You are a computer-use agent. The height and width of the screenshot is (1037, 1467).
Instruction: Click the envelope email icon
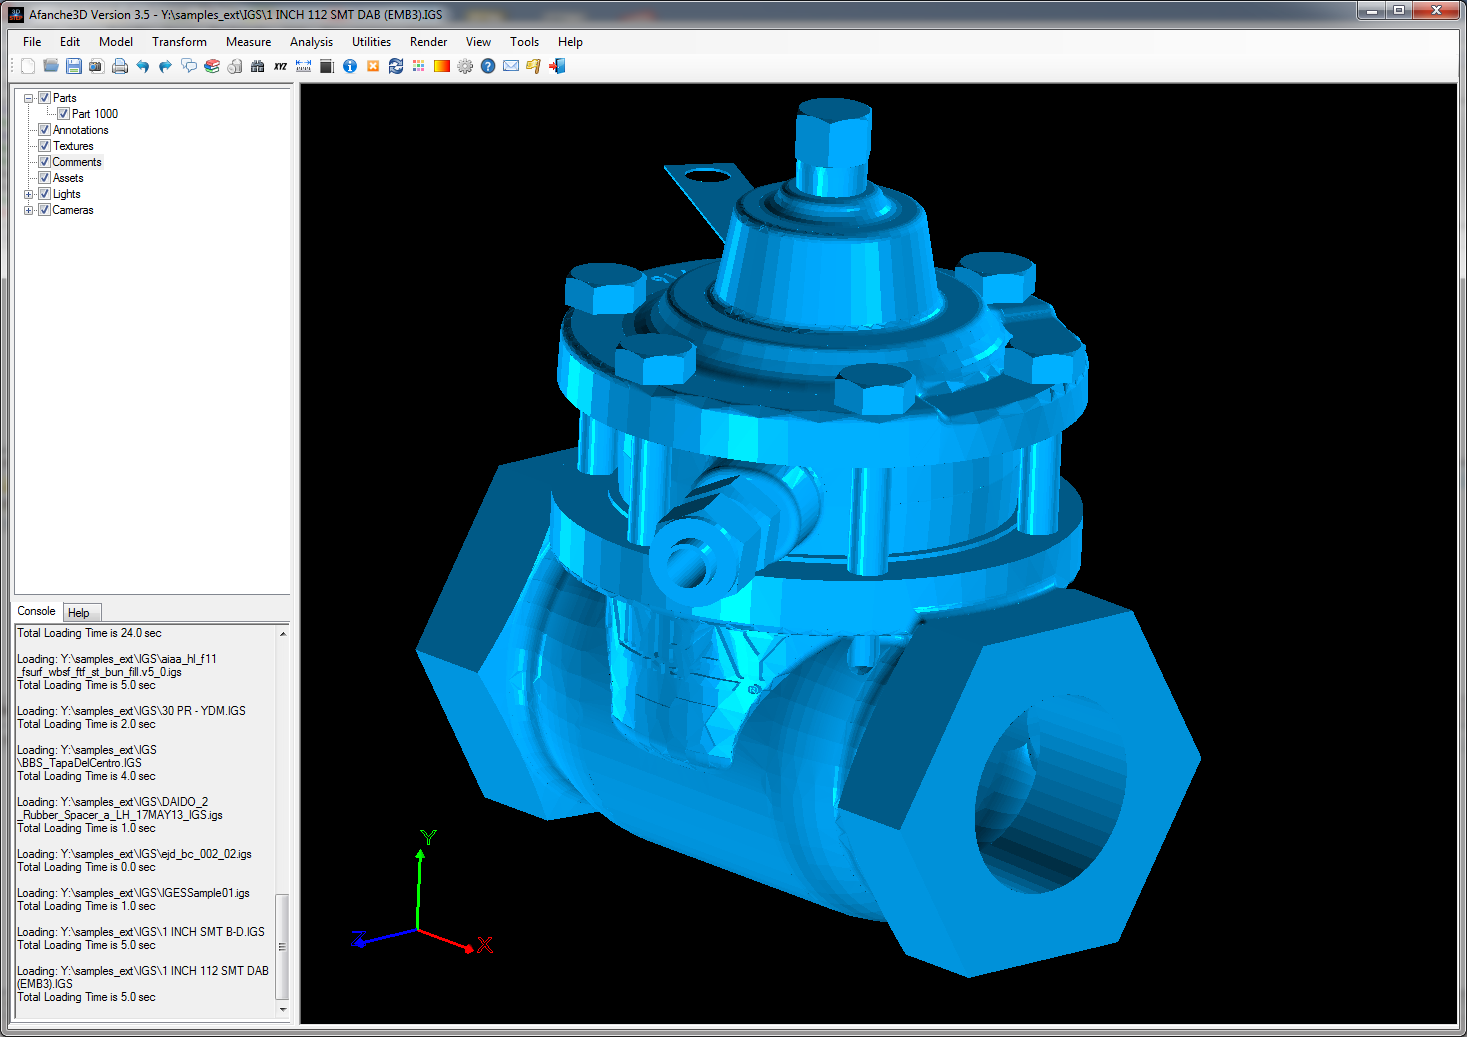(x=511, y=66)
